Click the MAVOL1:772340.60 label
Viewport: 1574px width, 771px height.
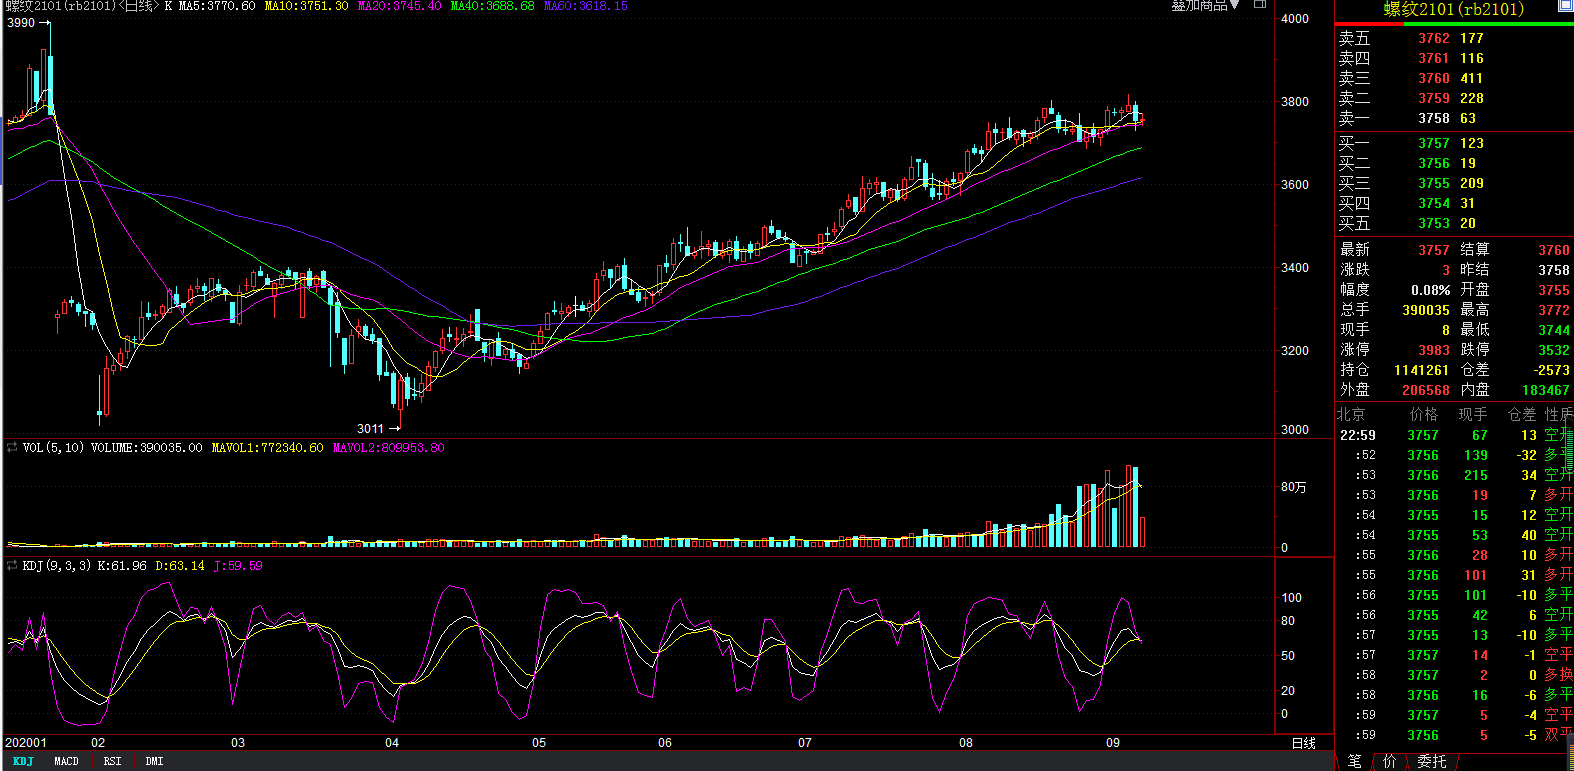tap(268, 448)
